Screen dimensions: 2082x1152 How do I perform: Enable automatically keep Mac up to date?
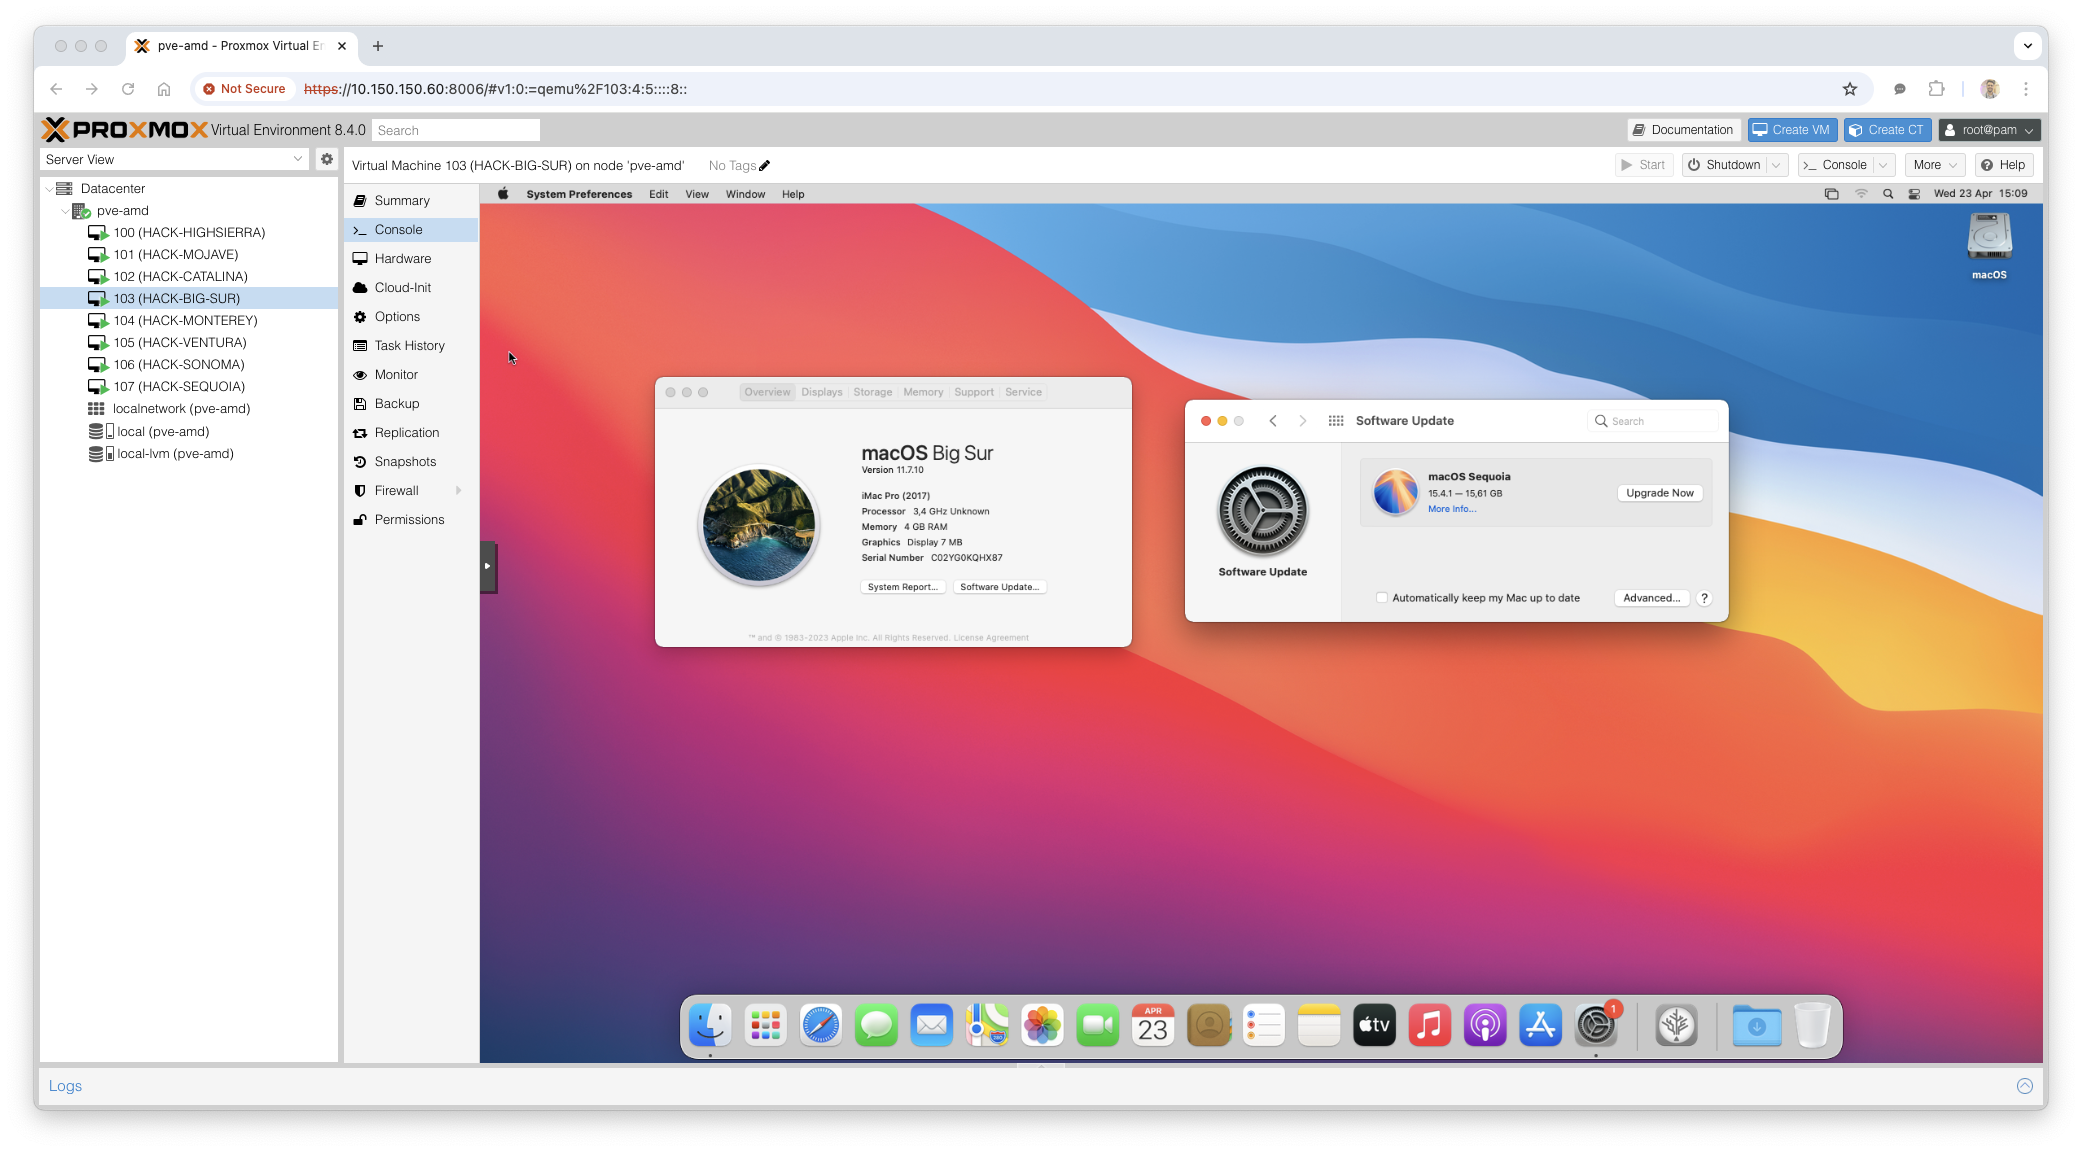[1382, 598]
